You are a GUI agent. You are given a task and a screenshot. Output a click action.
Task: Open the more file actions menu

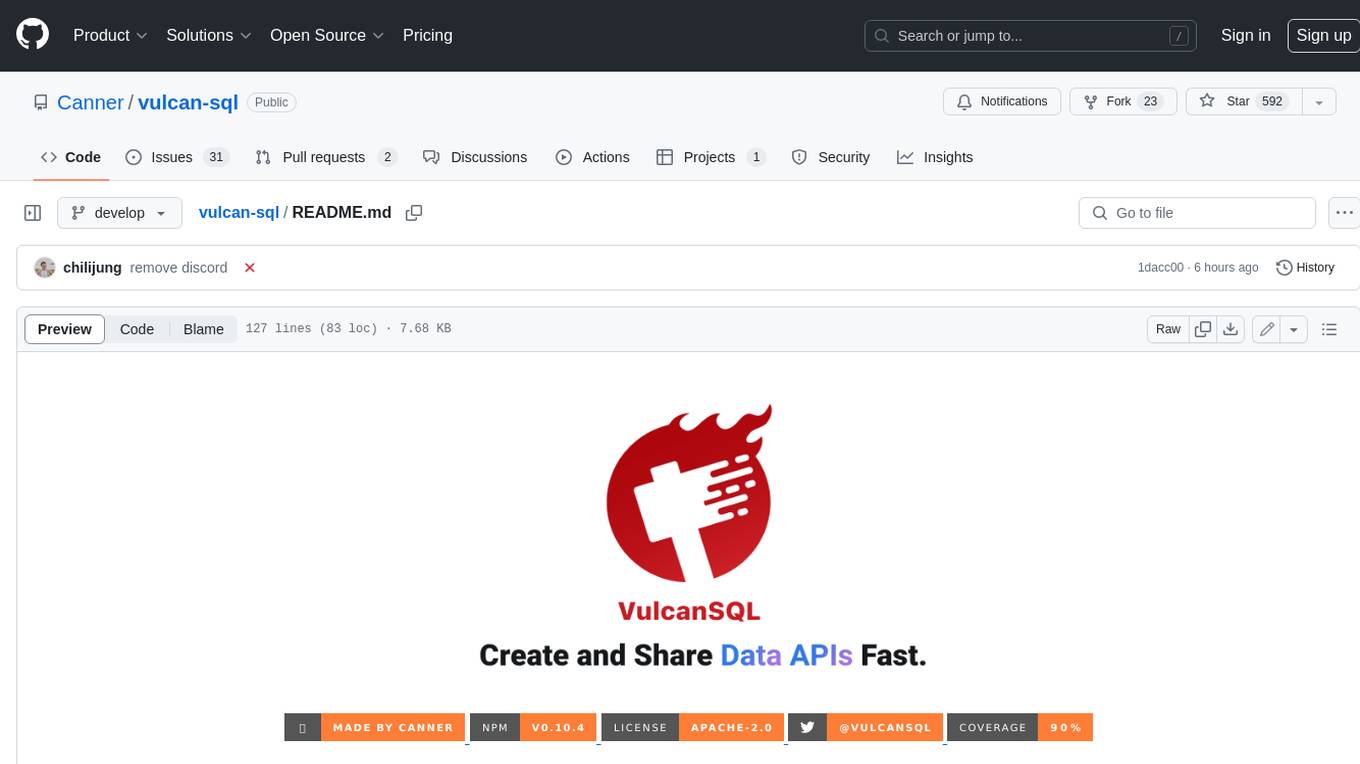(x=1344, y=213)
